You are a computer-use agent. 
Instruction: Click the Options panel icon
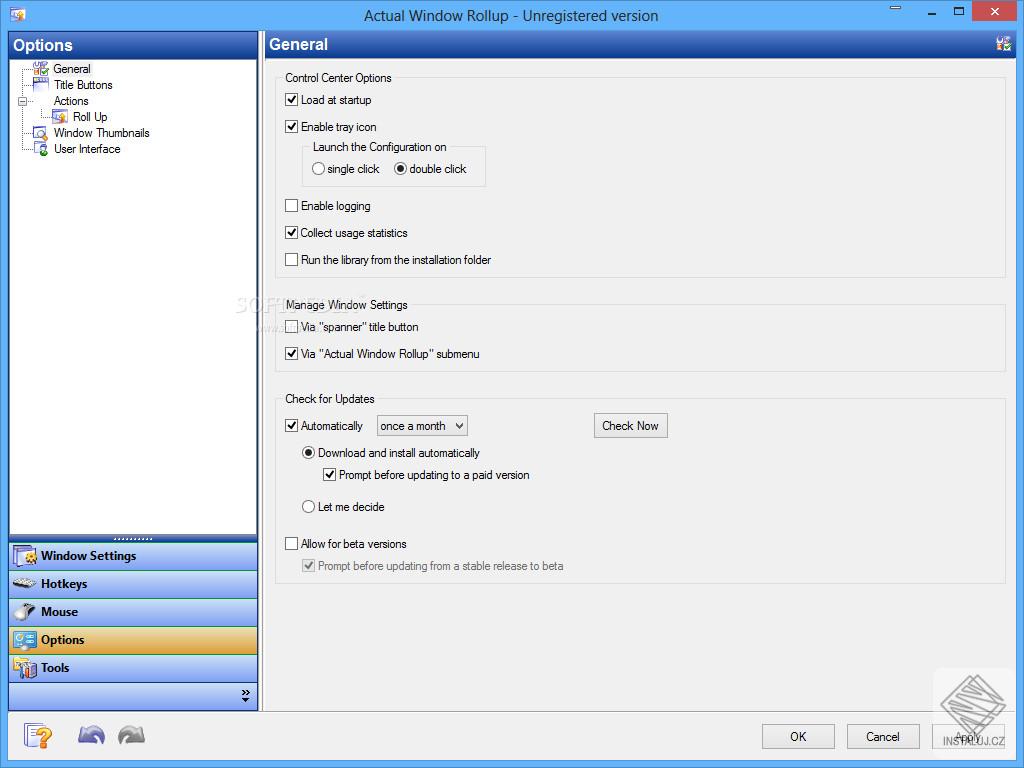pyautogui.click(x=25, y=640)
